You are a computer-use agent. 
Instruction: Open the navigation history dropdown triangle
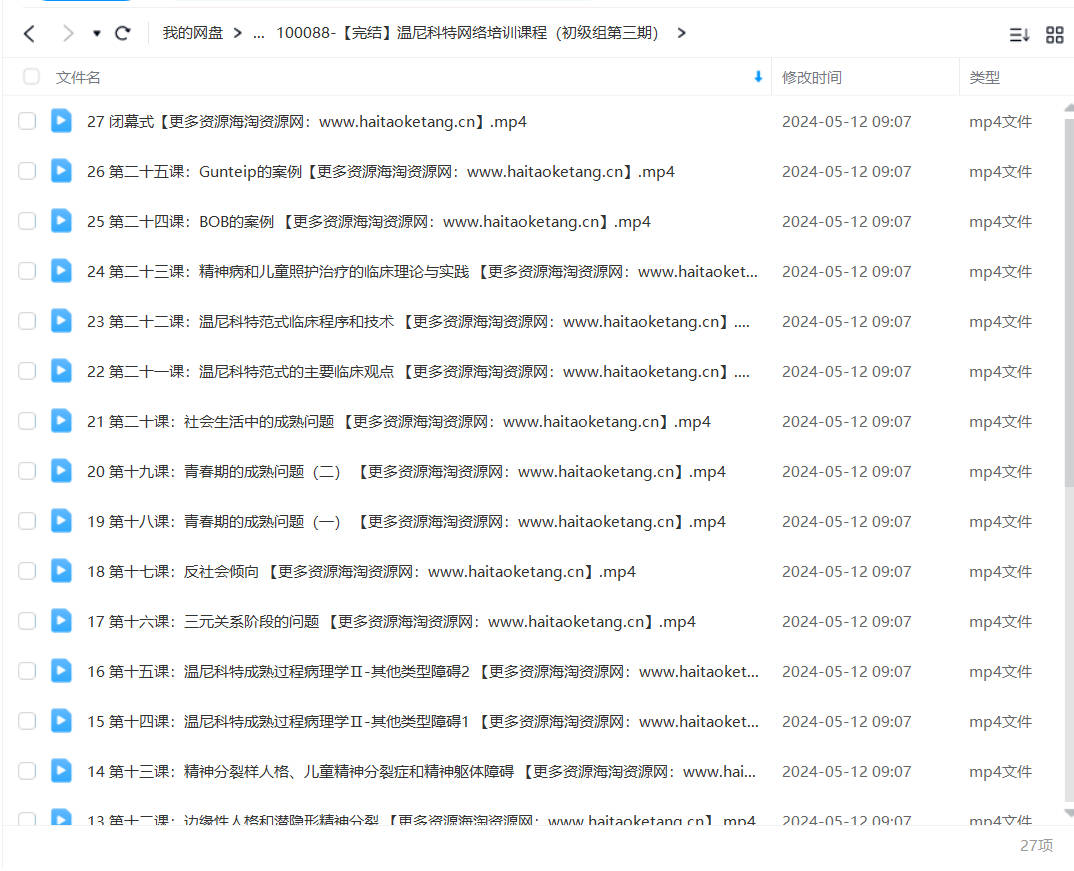point(97,34)
